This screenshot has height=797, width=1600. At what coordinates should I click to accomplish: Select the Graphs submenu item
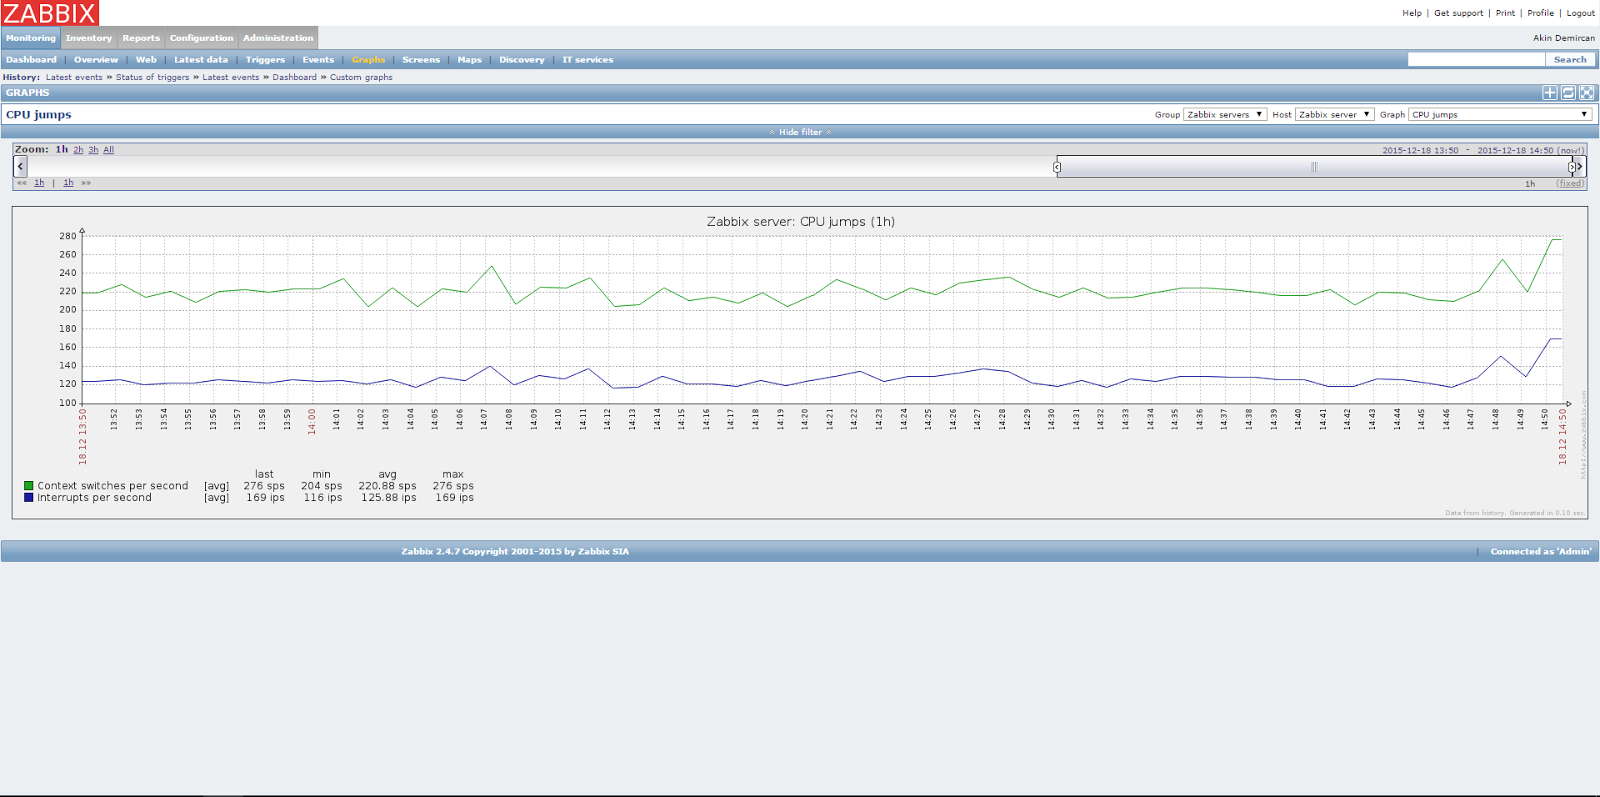(x=368, y=60)
